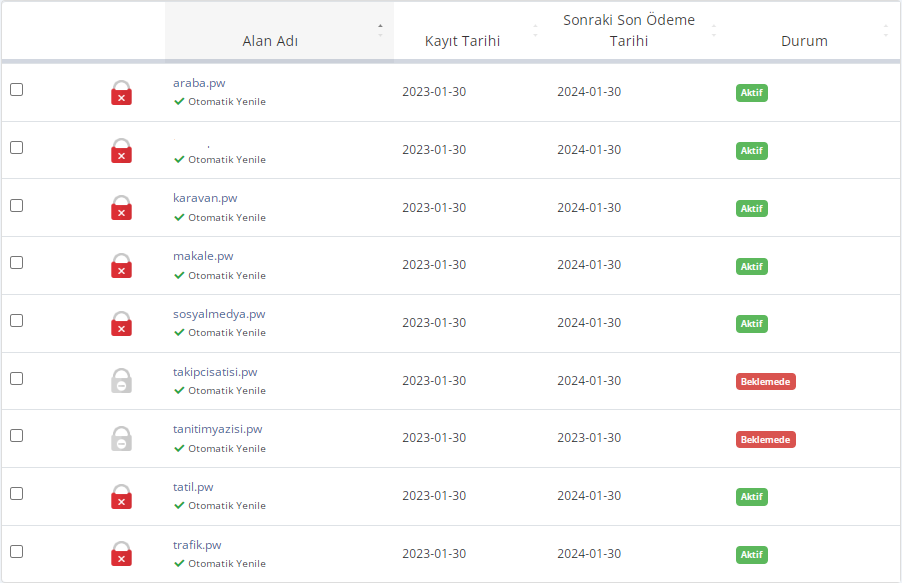Click the red lock icon for karavan.pw
This screenshot has width=902, height=583.
[x=121, y=208]
